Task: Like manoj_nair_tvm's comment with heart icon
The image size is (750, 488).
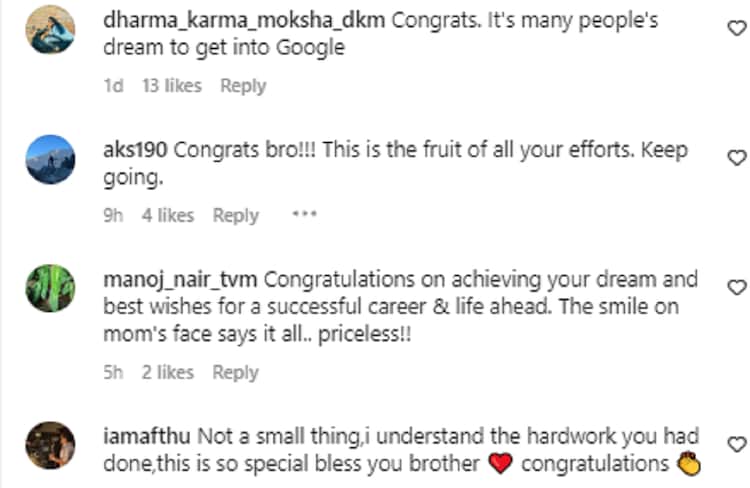Action: 736,287
